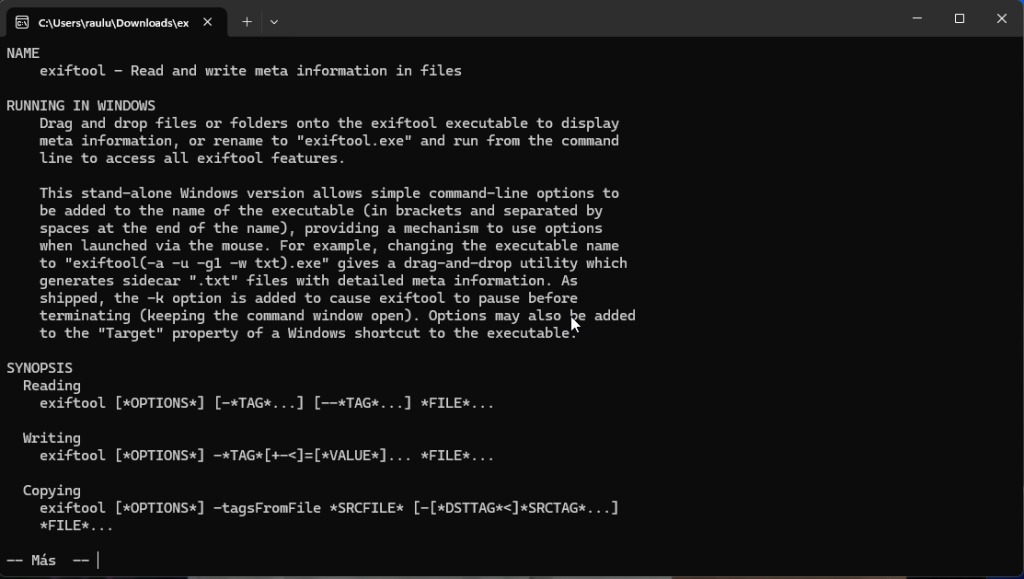Open a new terminal tab with the plus button

point(246,21)
